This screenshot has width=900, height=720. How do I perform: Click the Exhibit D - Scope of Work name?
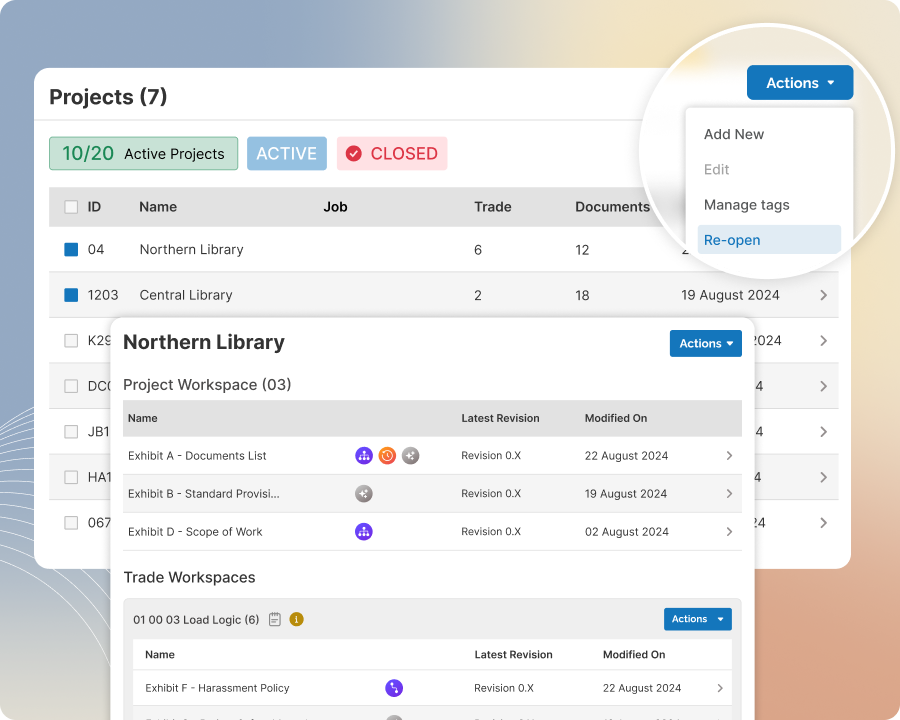(x=195, y=532)
